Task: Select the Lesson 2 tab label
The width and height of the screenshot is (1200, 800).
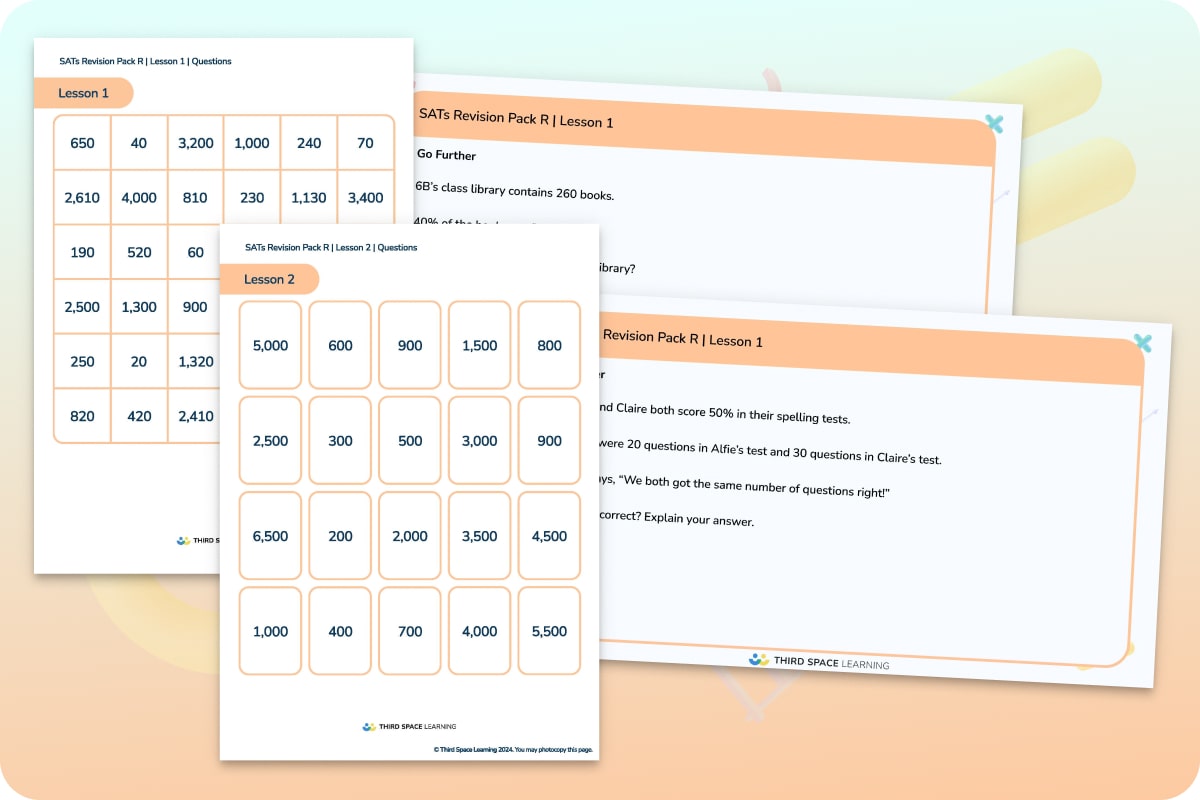Action: click(x=269, y=279)
